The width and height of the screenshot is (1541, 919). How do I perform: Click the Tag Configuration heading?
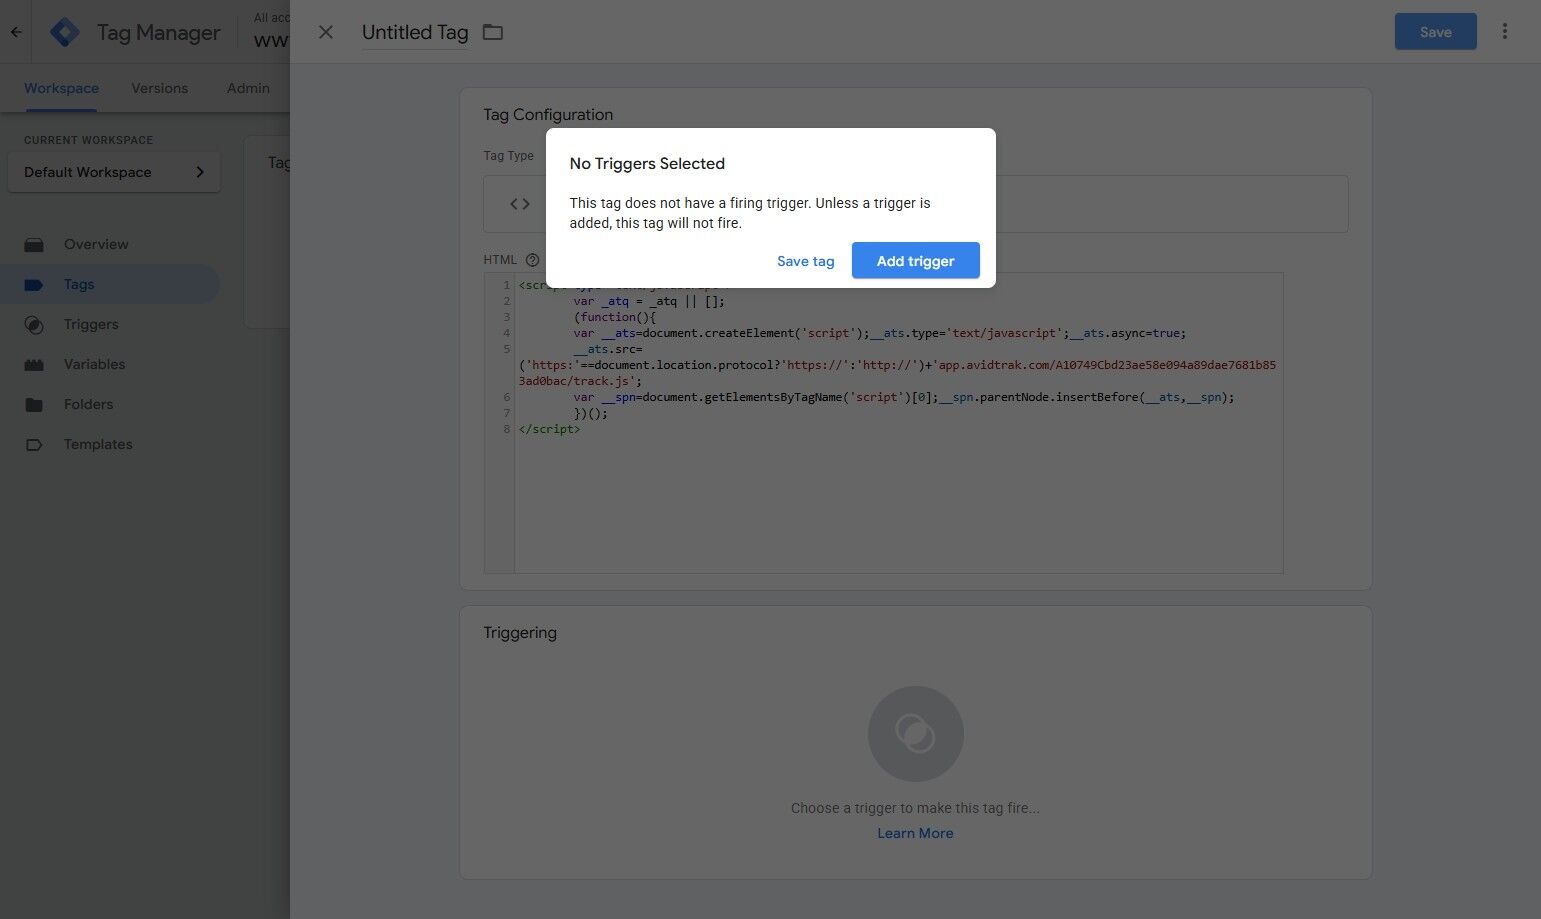(x=548, y=115)
